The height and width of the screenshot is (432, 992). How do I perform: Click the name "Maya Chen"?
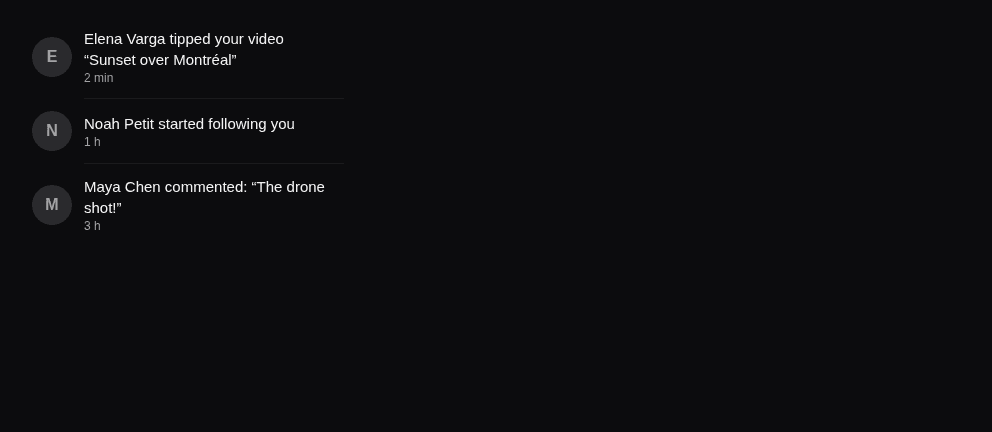tap(122, 187)
